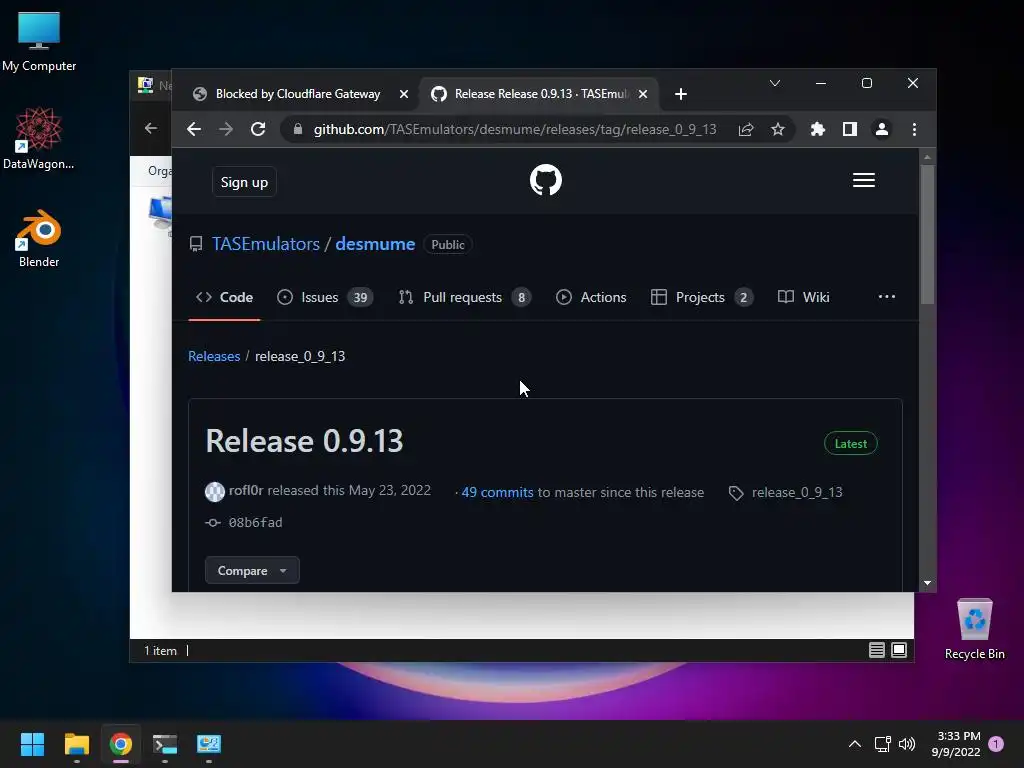Screen dimensions: 1024x768
Task: Click the page vertical scrollbar thumb
Action: [927, 233]
